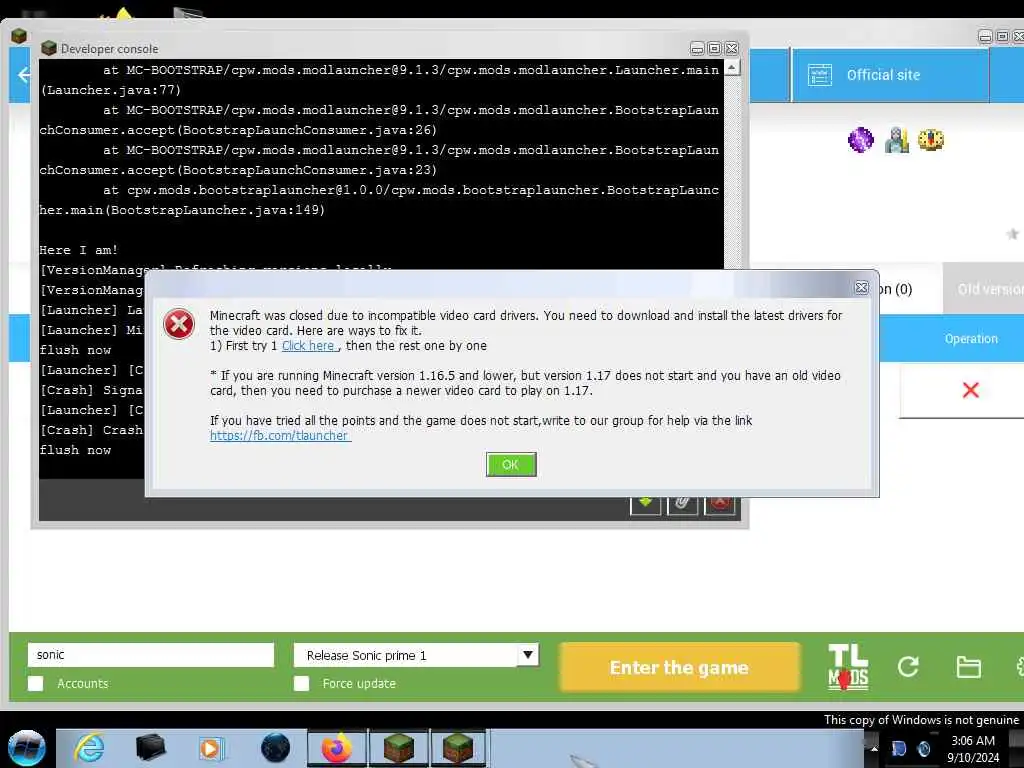1024x768 pixels.
Task: Maximize the Developer console window
Action: (x=714, y=48)
